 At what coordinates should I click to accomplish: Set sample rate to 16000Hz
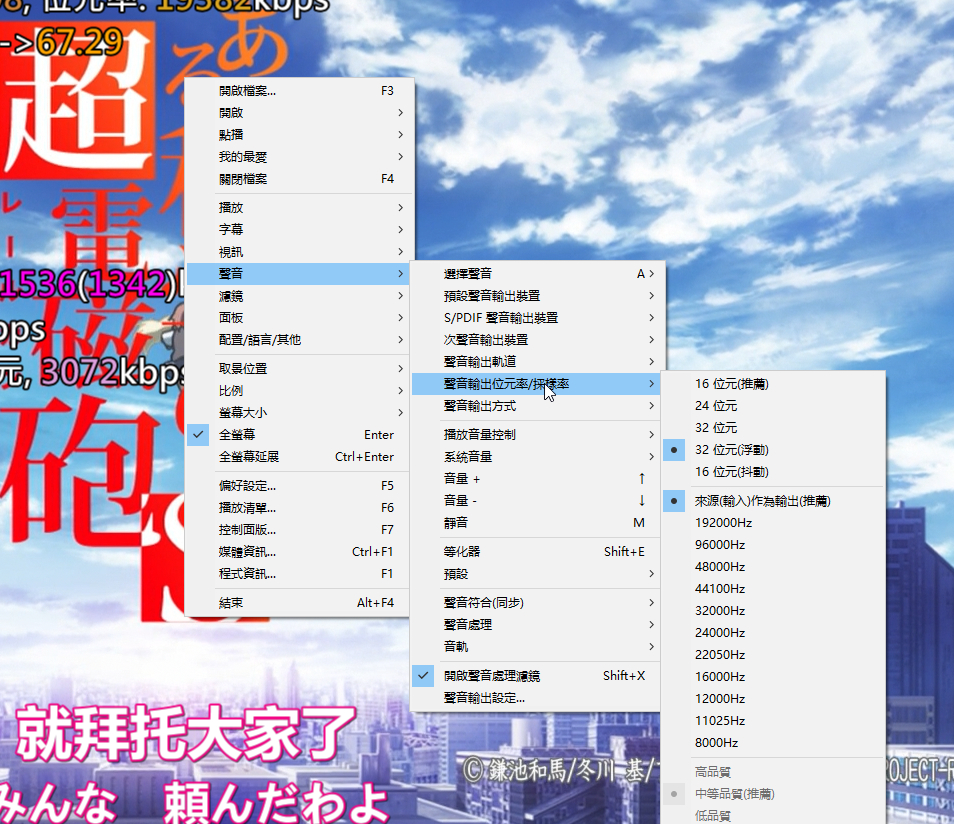tap(773, 677)
